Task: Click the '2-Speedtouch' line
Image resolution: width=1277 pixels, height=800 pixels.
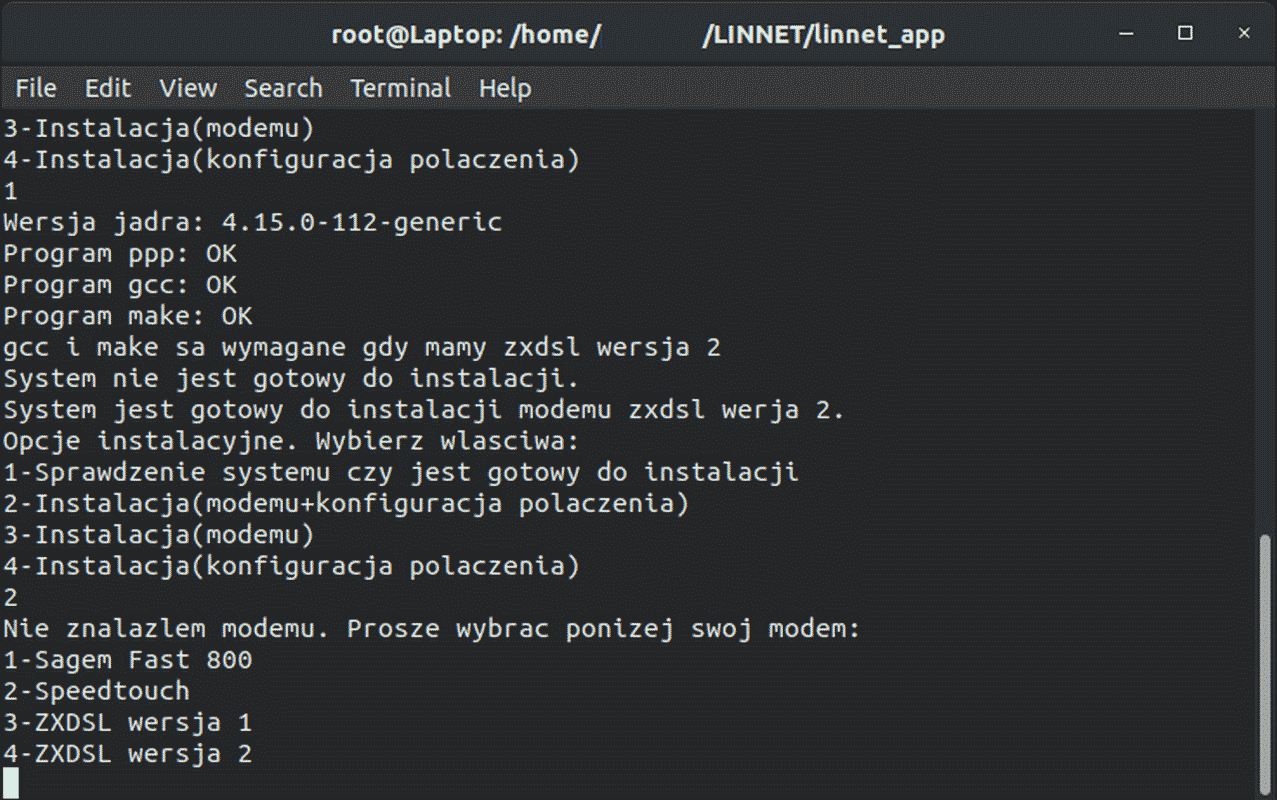Action: [96, 691]
